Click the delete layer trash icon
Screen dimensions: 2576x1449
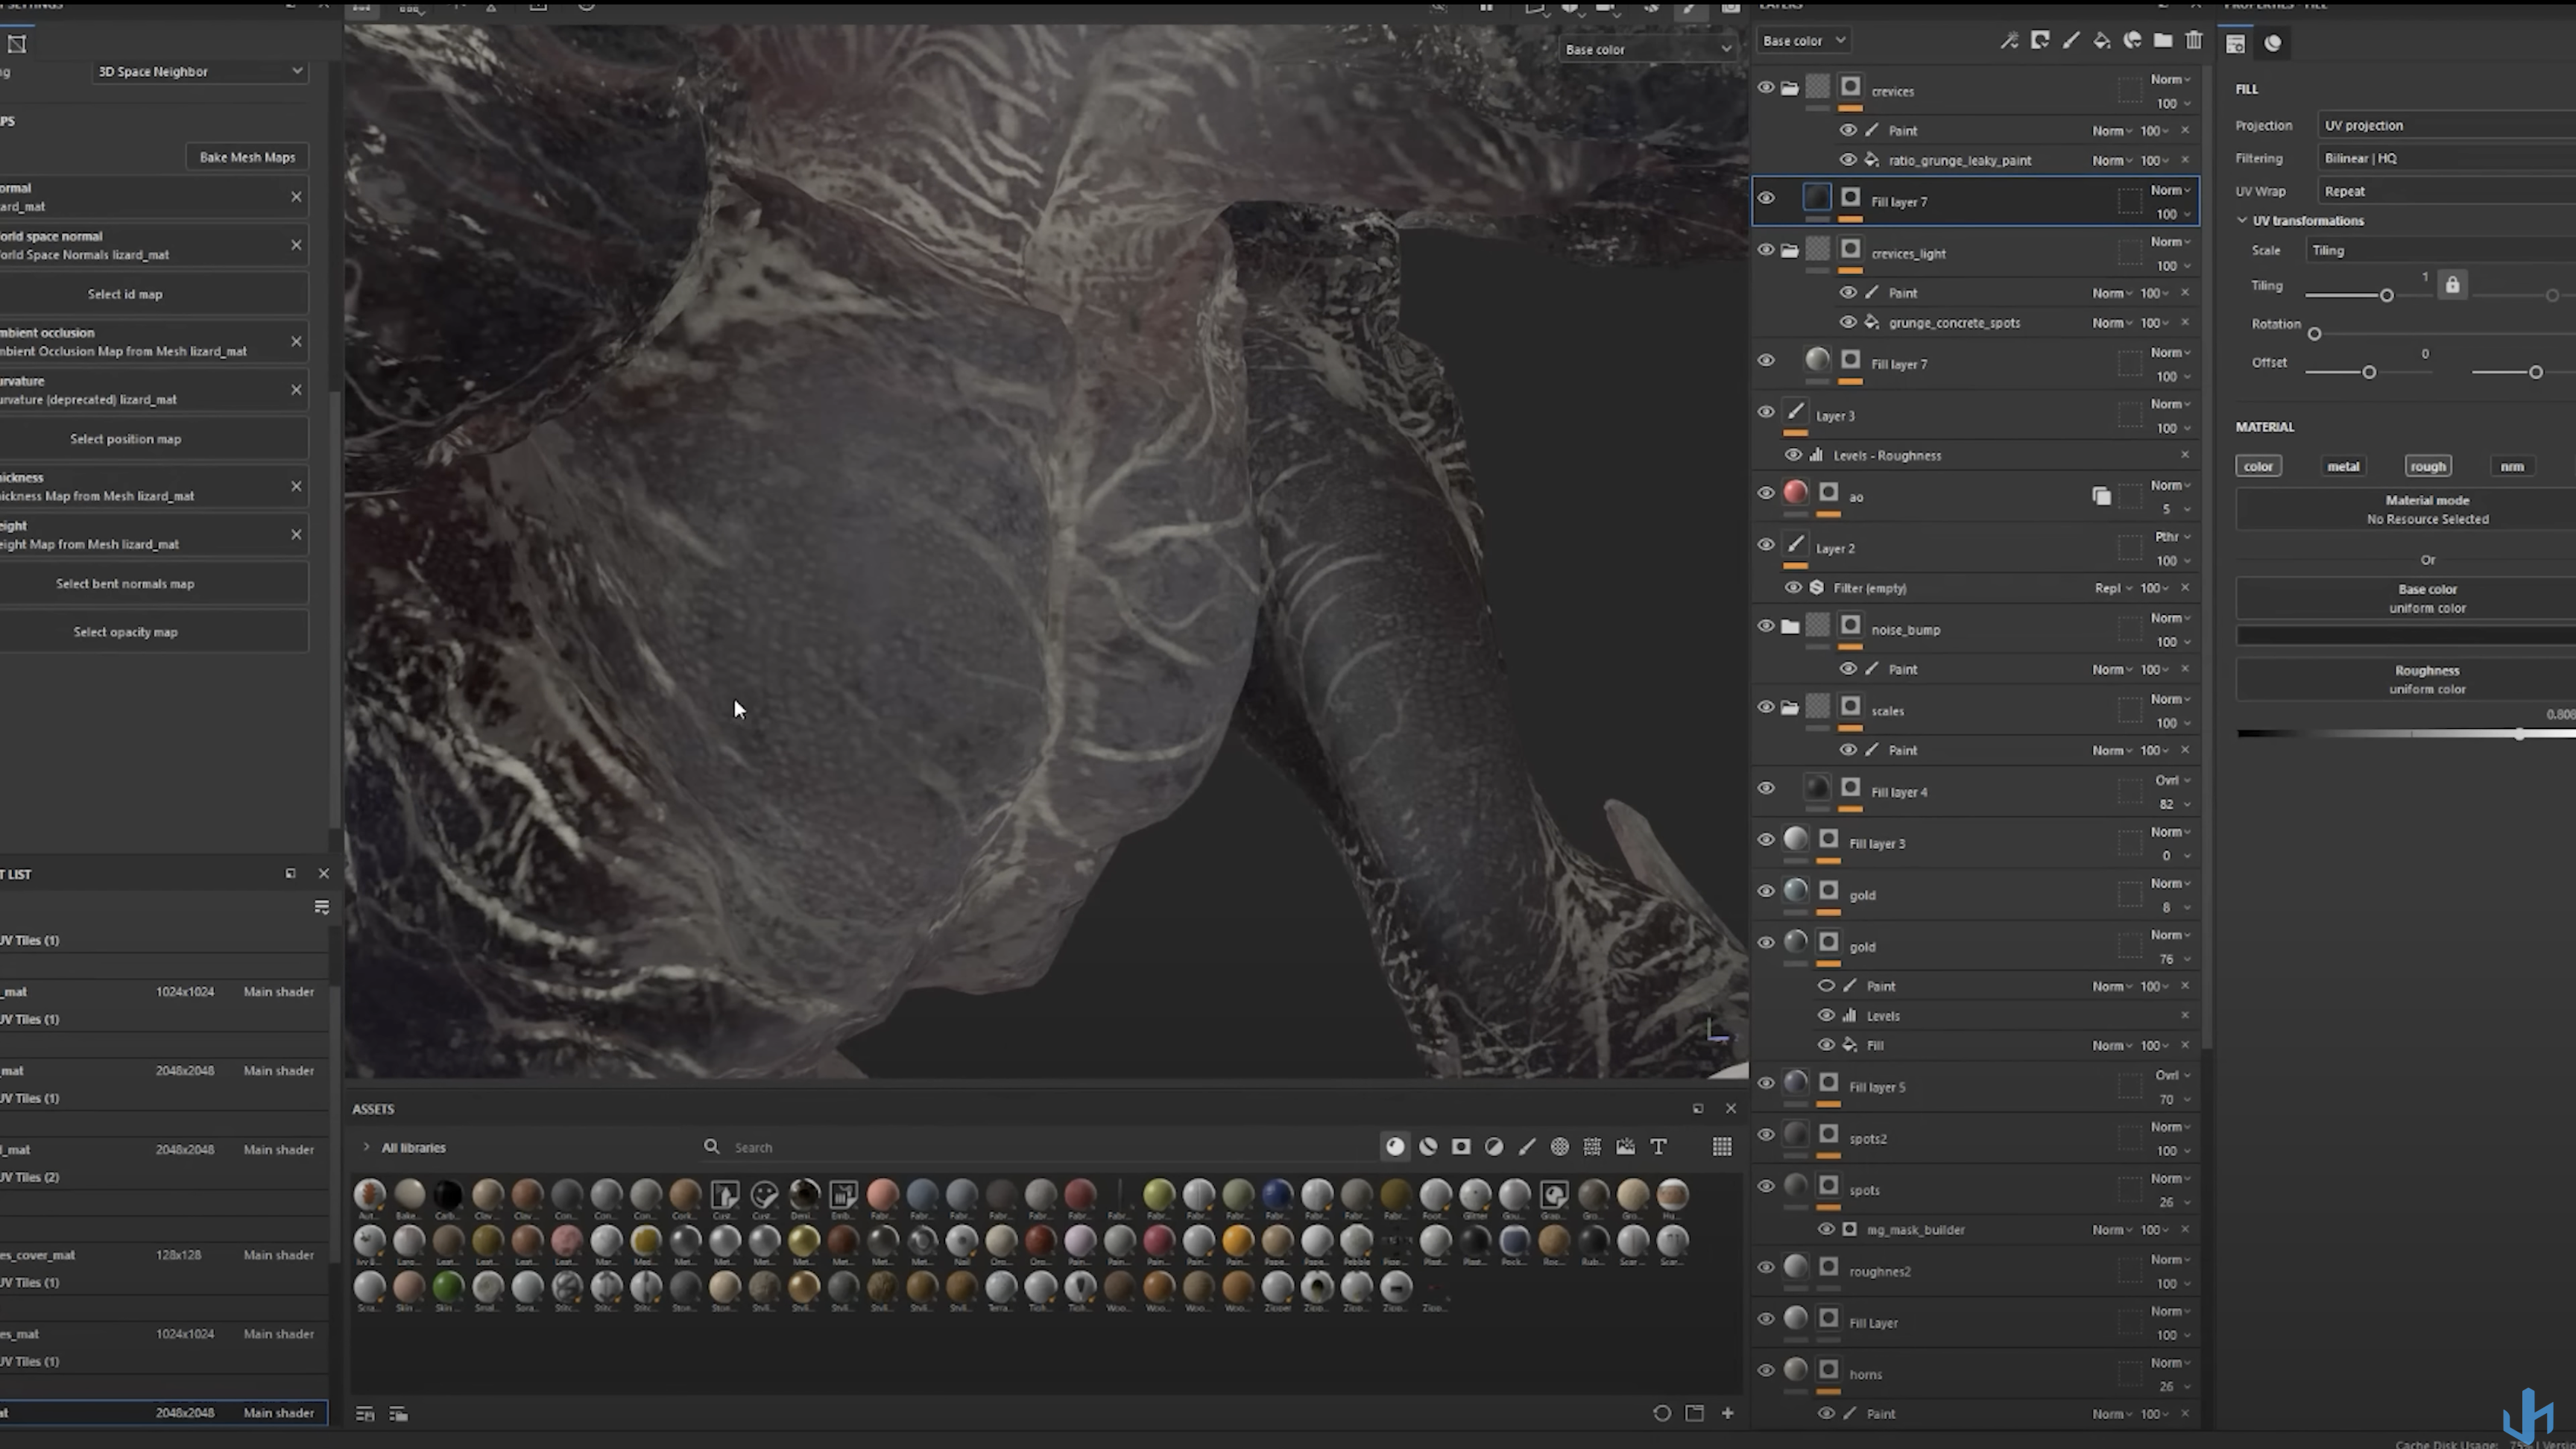(x=2194, y=41)
